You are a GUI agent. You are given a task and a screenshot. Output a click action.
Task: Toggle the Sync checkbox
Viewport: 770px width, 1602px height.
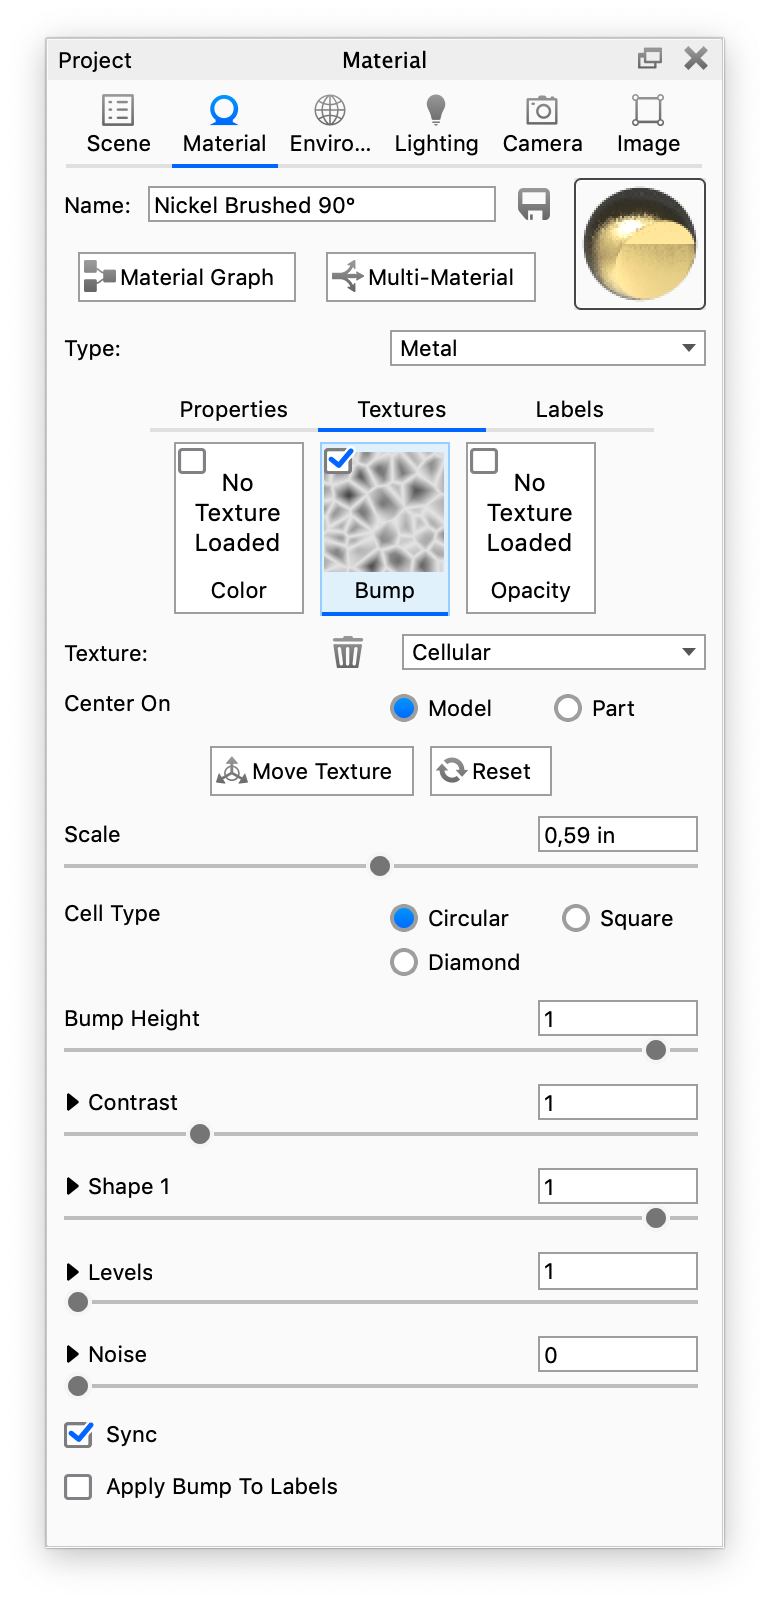[79, 1435]
